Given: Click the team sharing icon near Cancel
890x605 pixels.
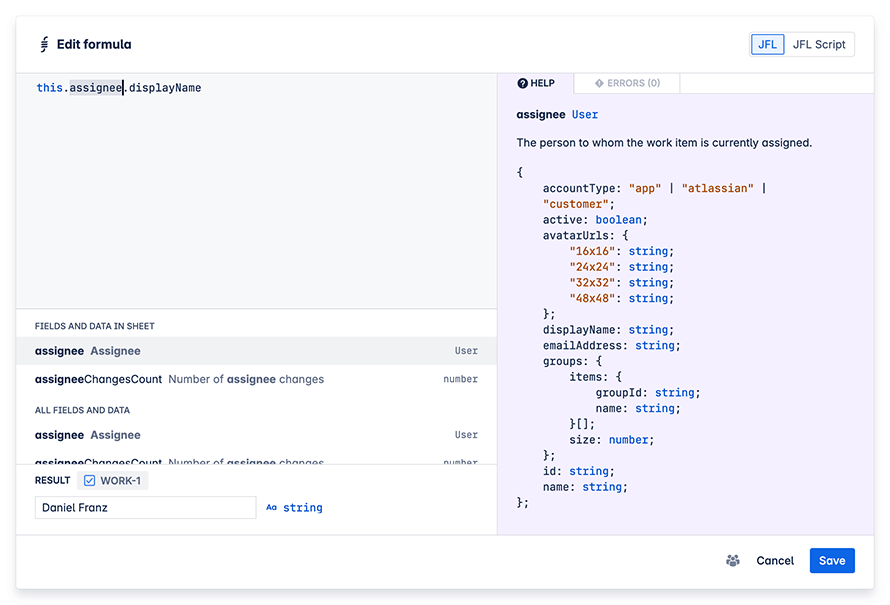Looking at the screenshot, I should [732, 561].
